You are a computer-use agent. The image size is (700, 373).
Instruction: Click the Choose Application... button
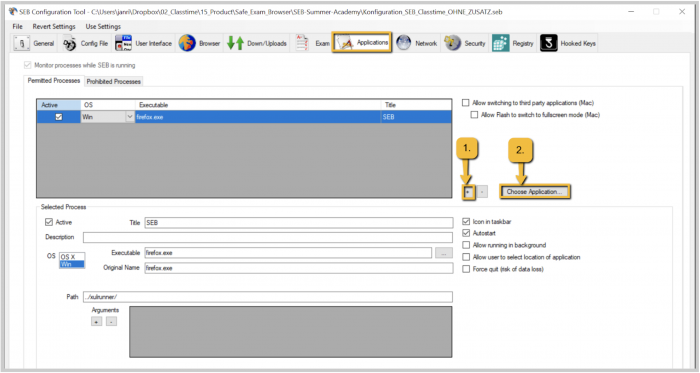[x=535, y=192]
